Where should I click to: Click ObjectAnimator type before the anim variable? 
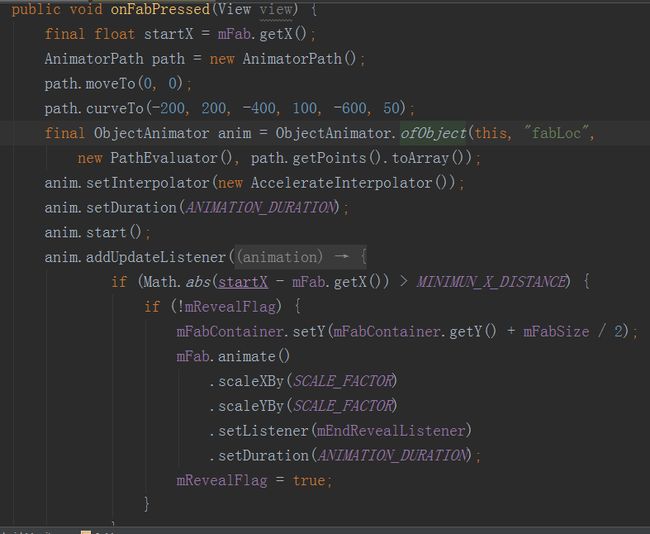[x=152, y=133]
